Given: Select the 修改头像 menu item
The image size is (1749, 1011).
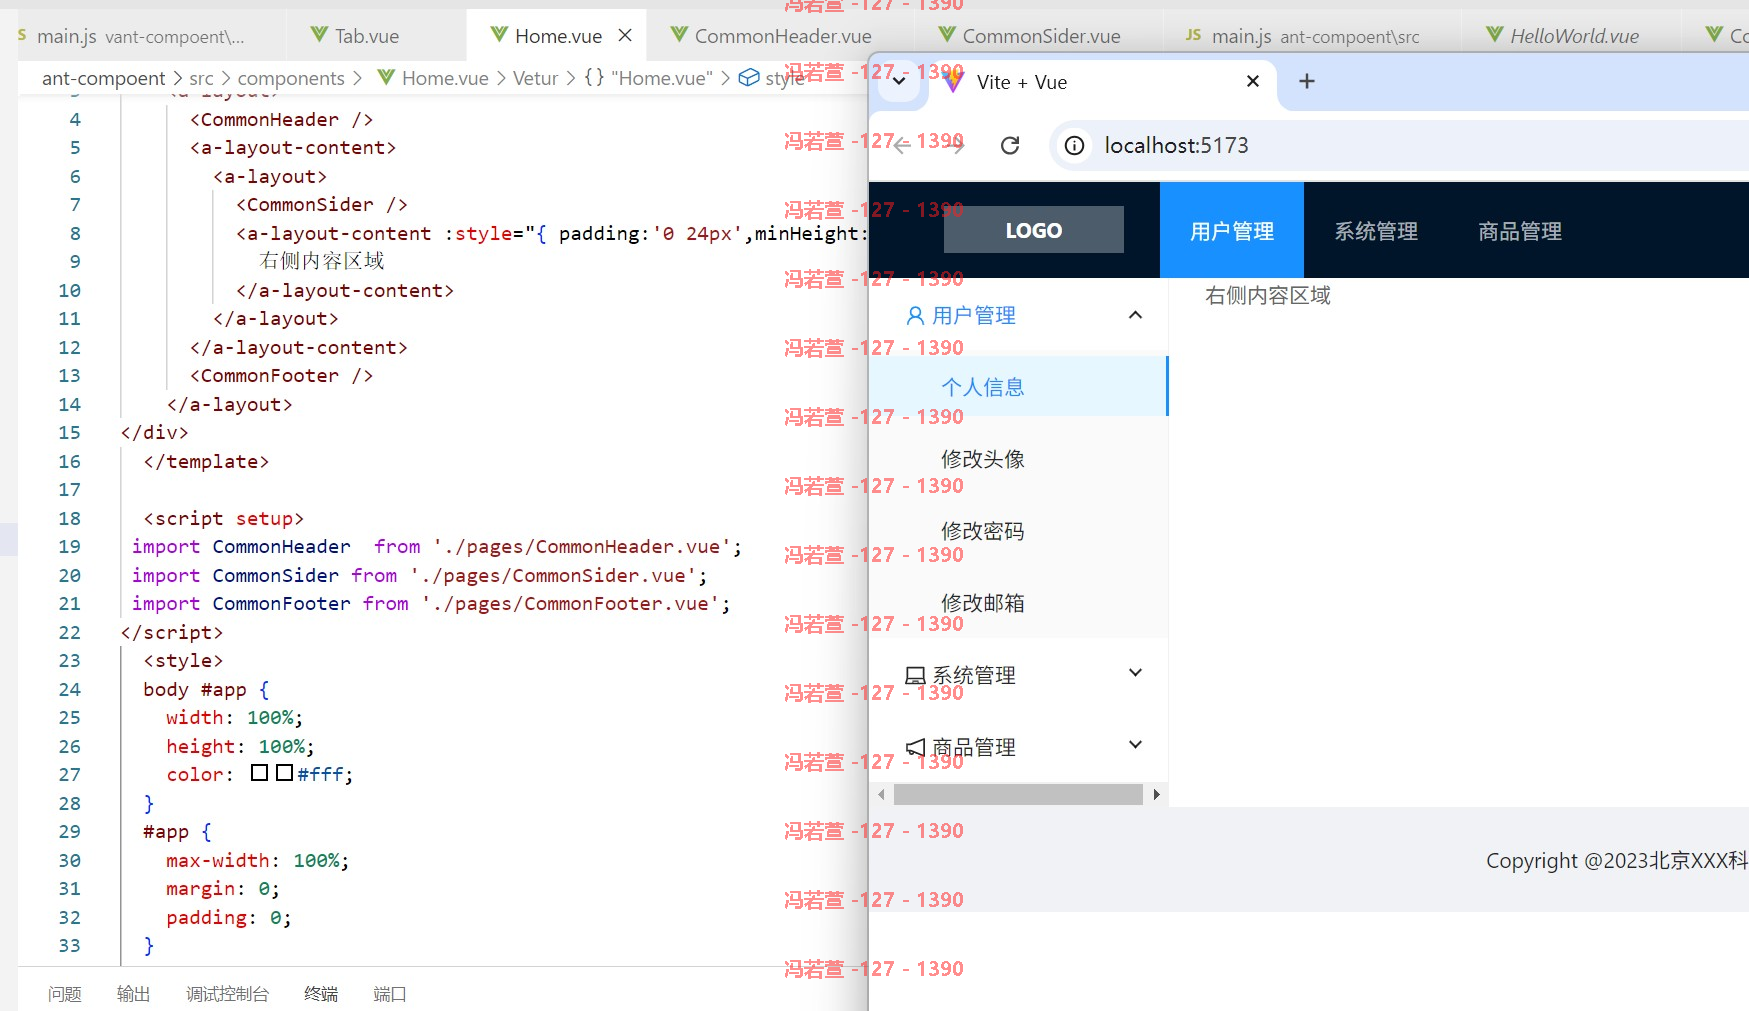Looking at the screenshot, I should click(1018, 459).
